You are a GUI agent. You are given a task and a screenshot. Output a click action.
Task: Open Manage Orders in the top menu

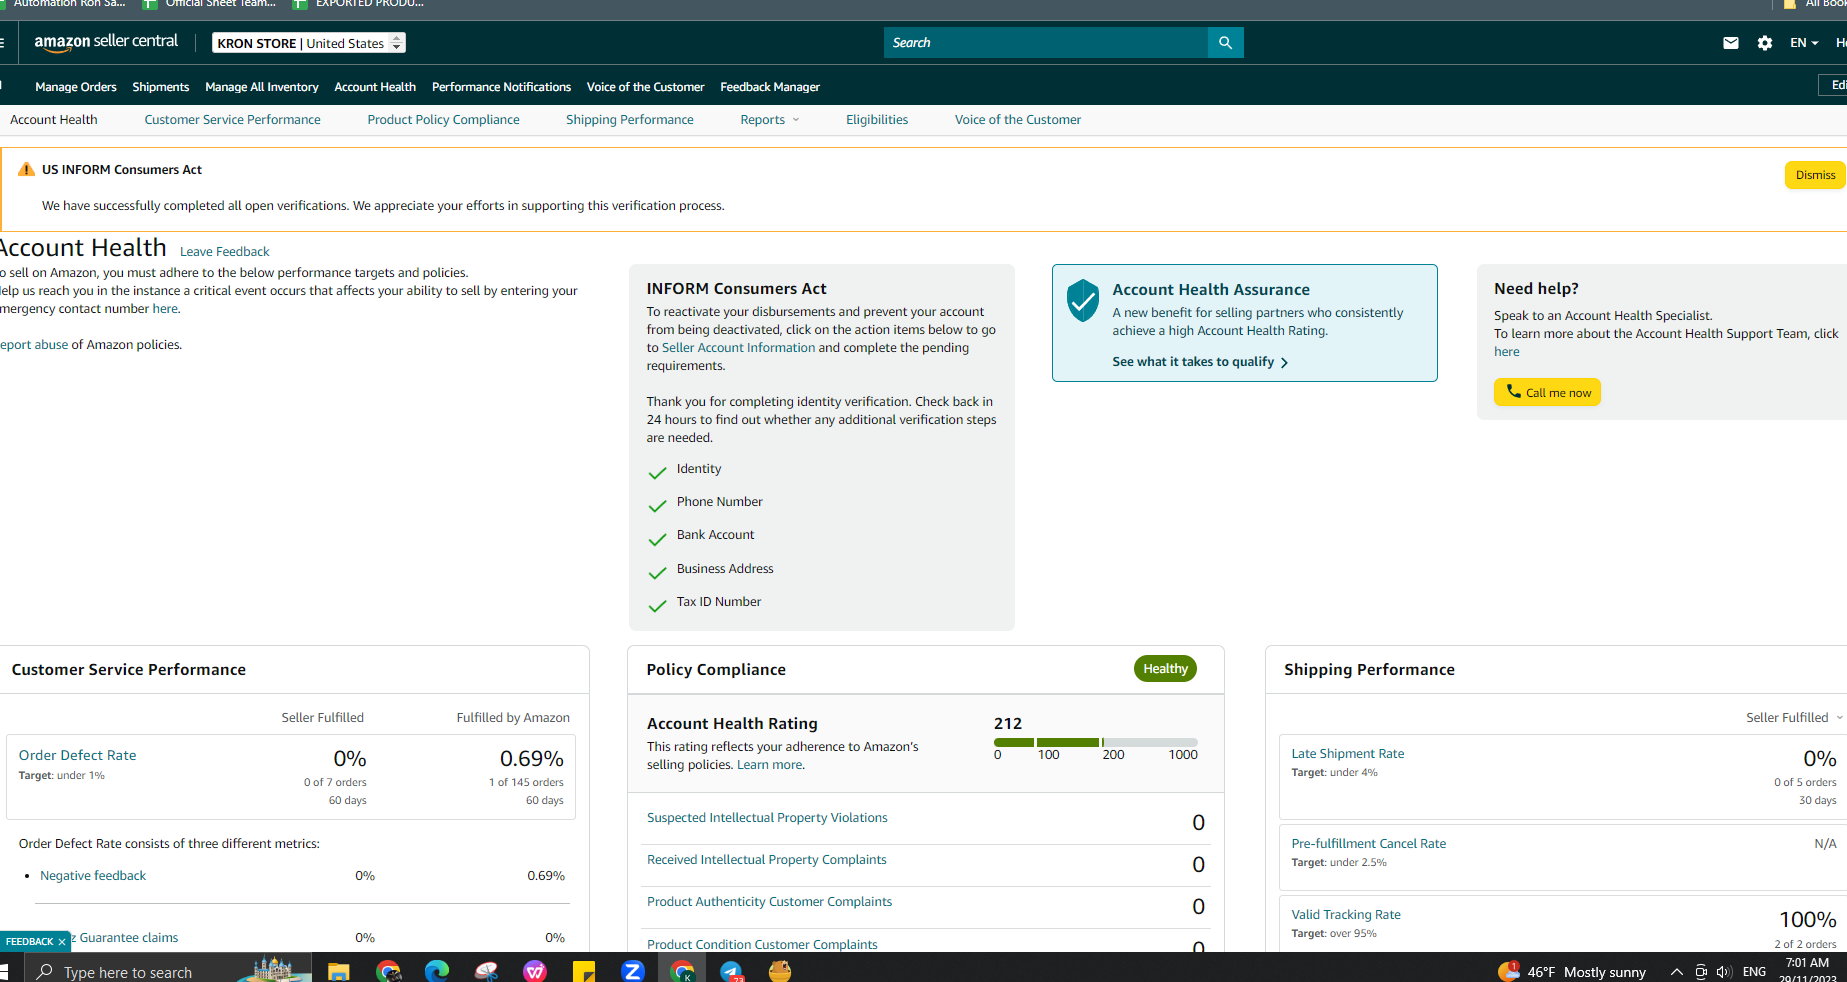(x=76, y=87)
